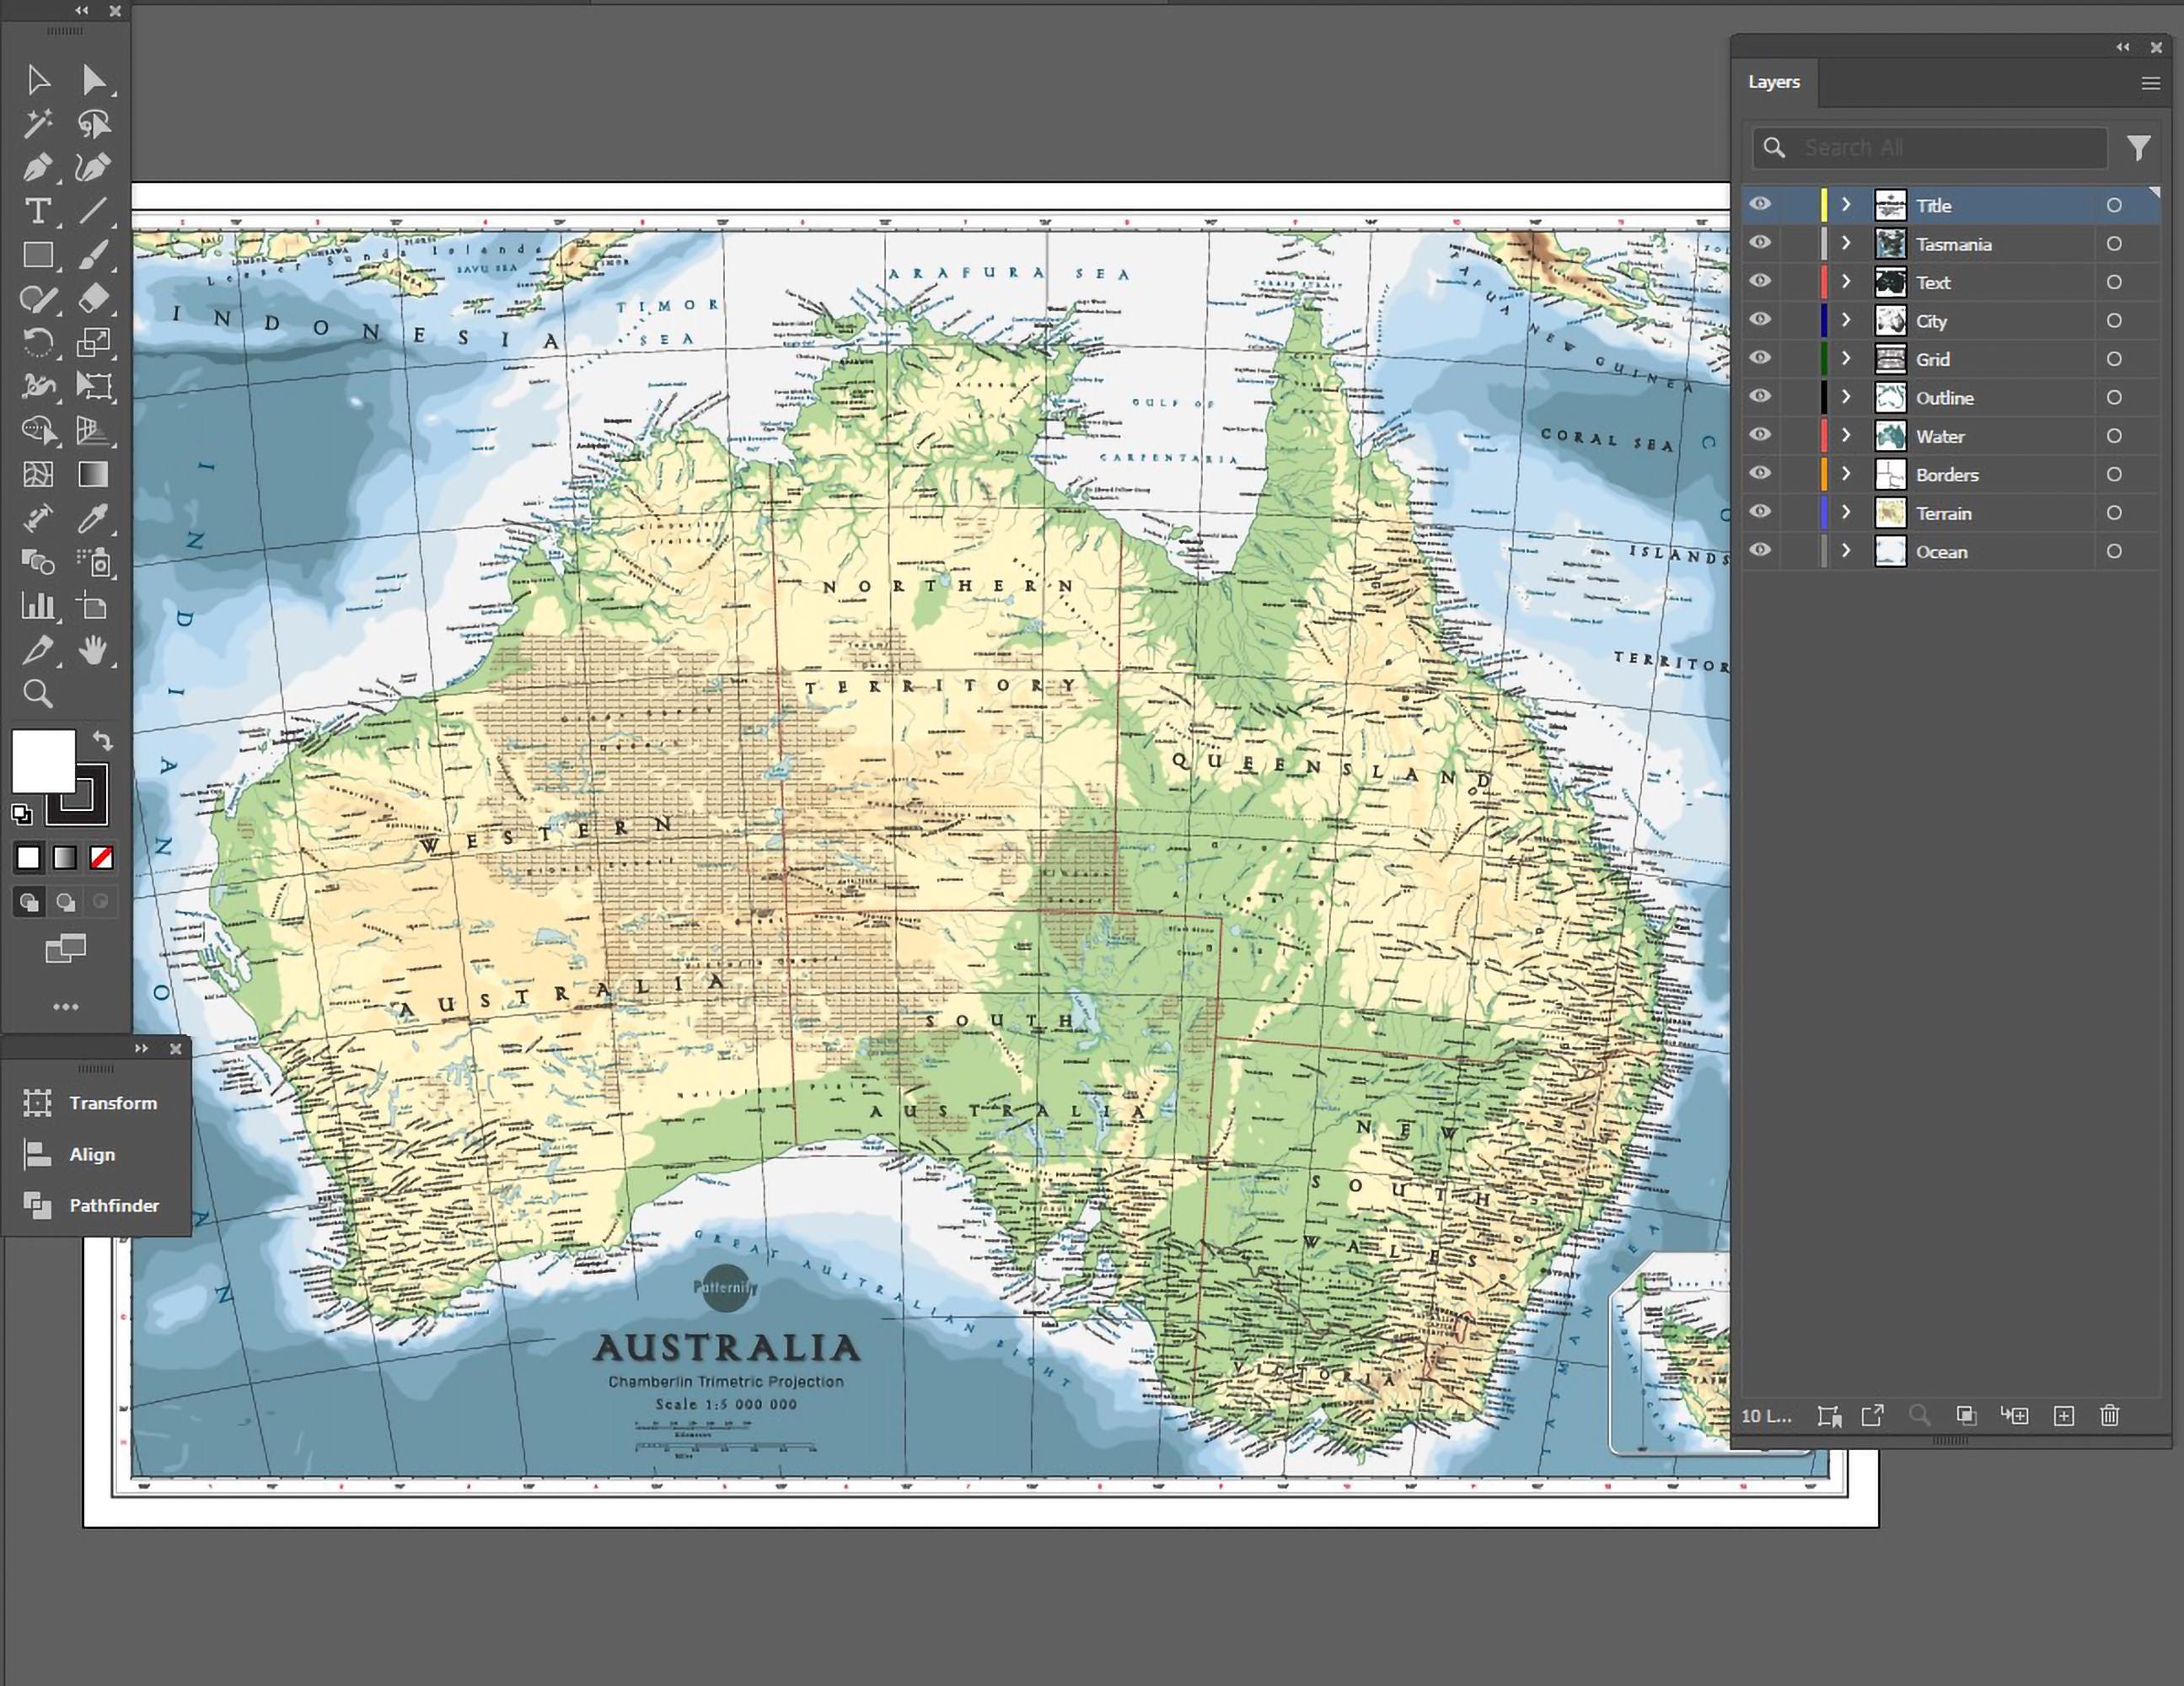Select the Direct Selection tool

tap(94, 80)
